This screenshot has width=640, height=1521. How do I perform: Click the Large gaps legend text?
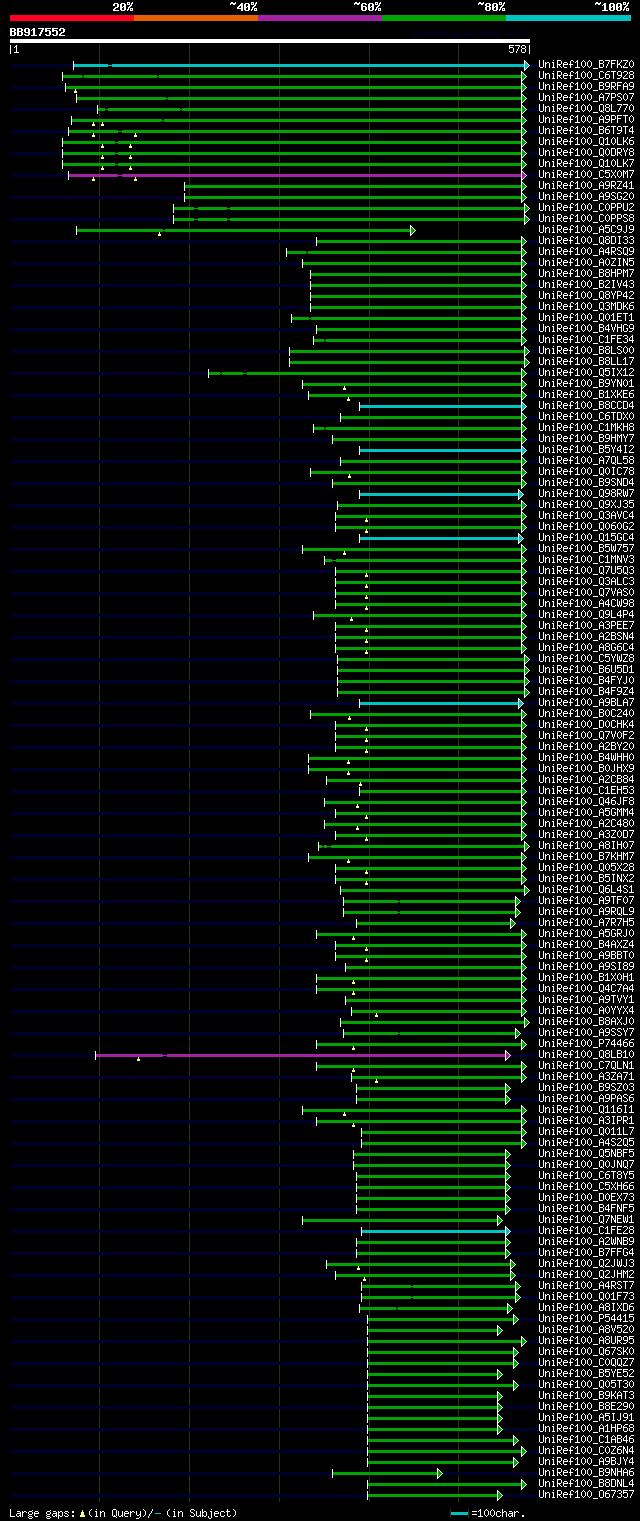(123, 1513)
